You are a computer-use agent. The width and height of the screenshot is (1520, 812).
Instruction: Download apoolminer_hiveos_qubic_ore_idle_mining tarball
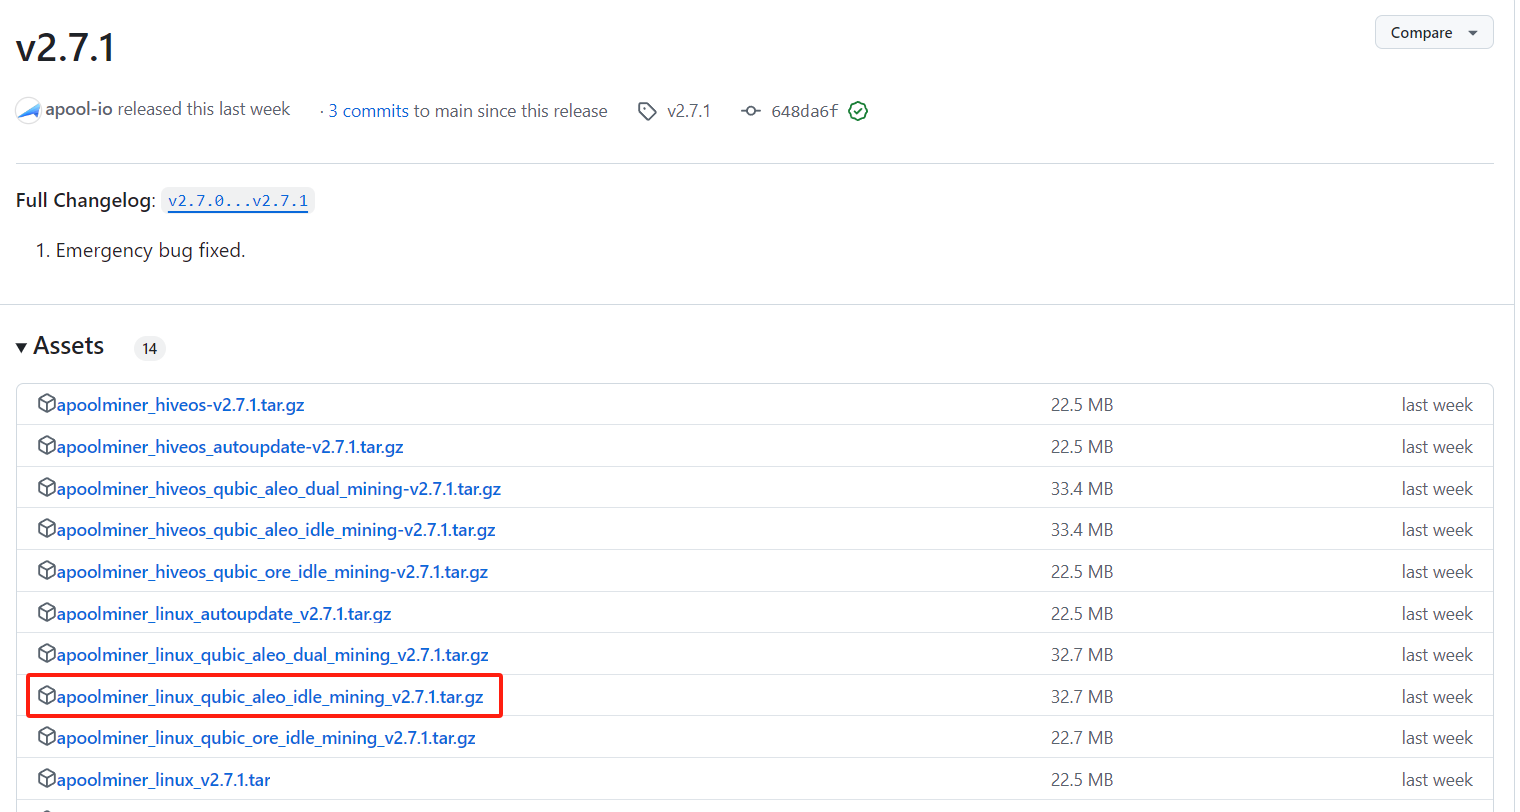coord(272,572)
